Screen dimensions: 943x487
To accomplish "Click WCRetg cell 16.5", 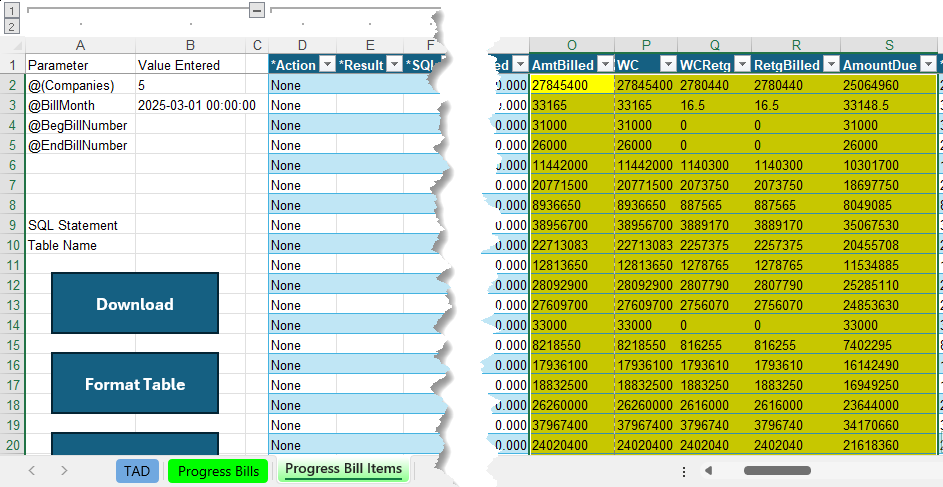I will 714,105.
